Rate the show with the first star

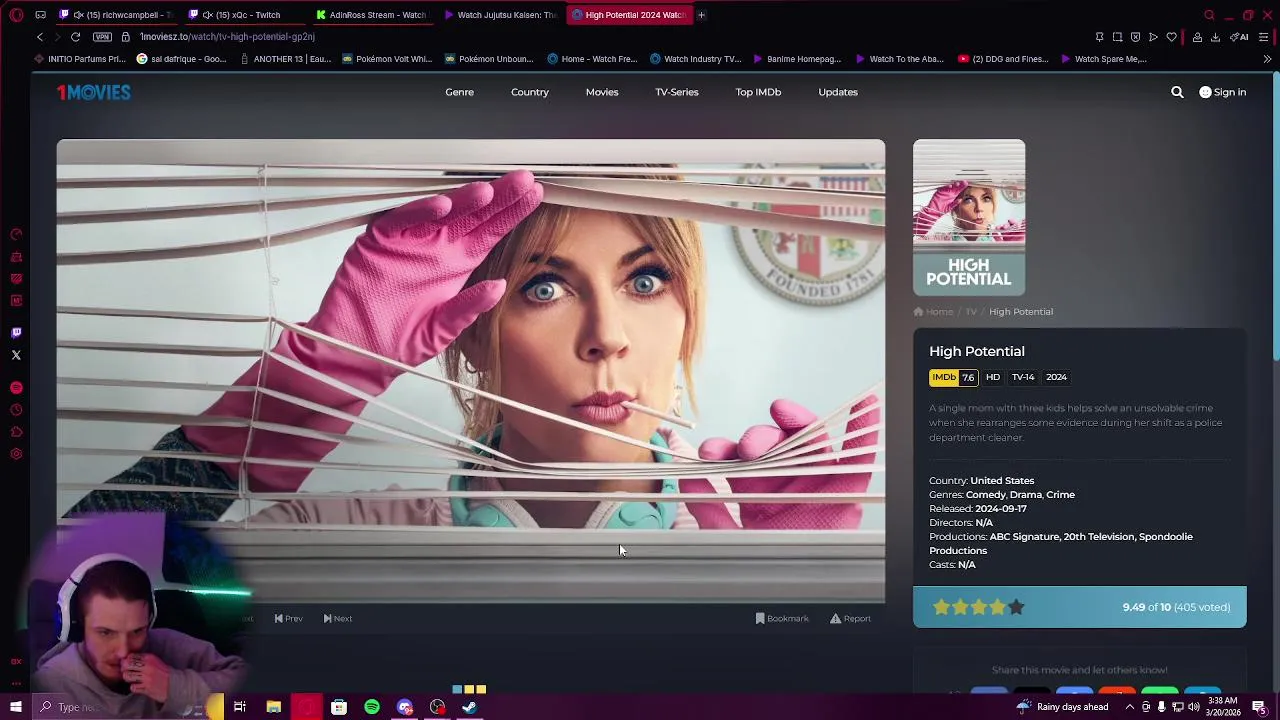941,607
